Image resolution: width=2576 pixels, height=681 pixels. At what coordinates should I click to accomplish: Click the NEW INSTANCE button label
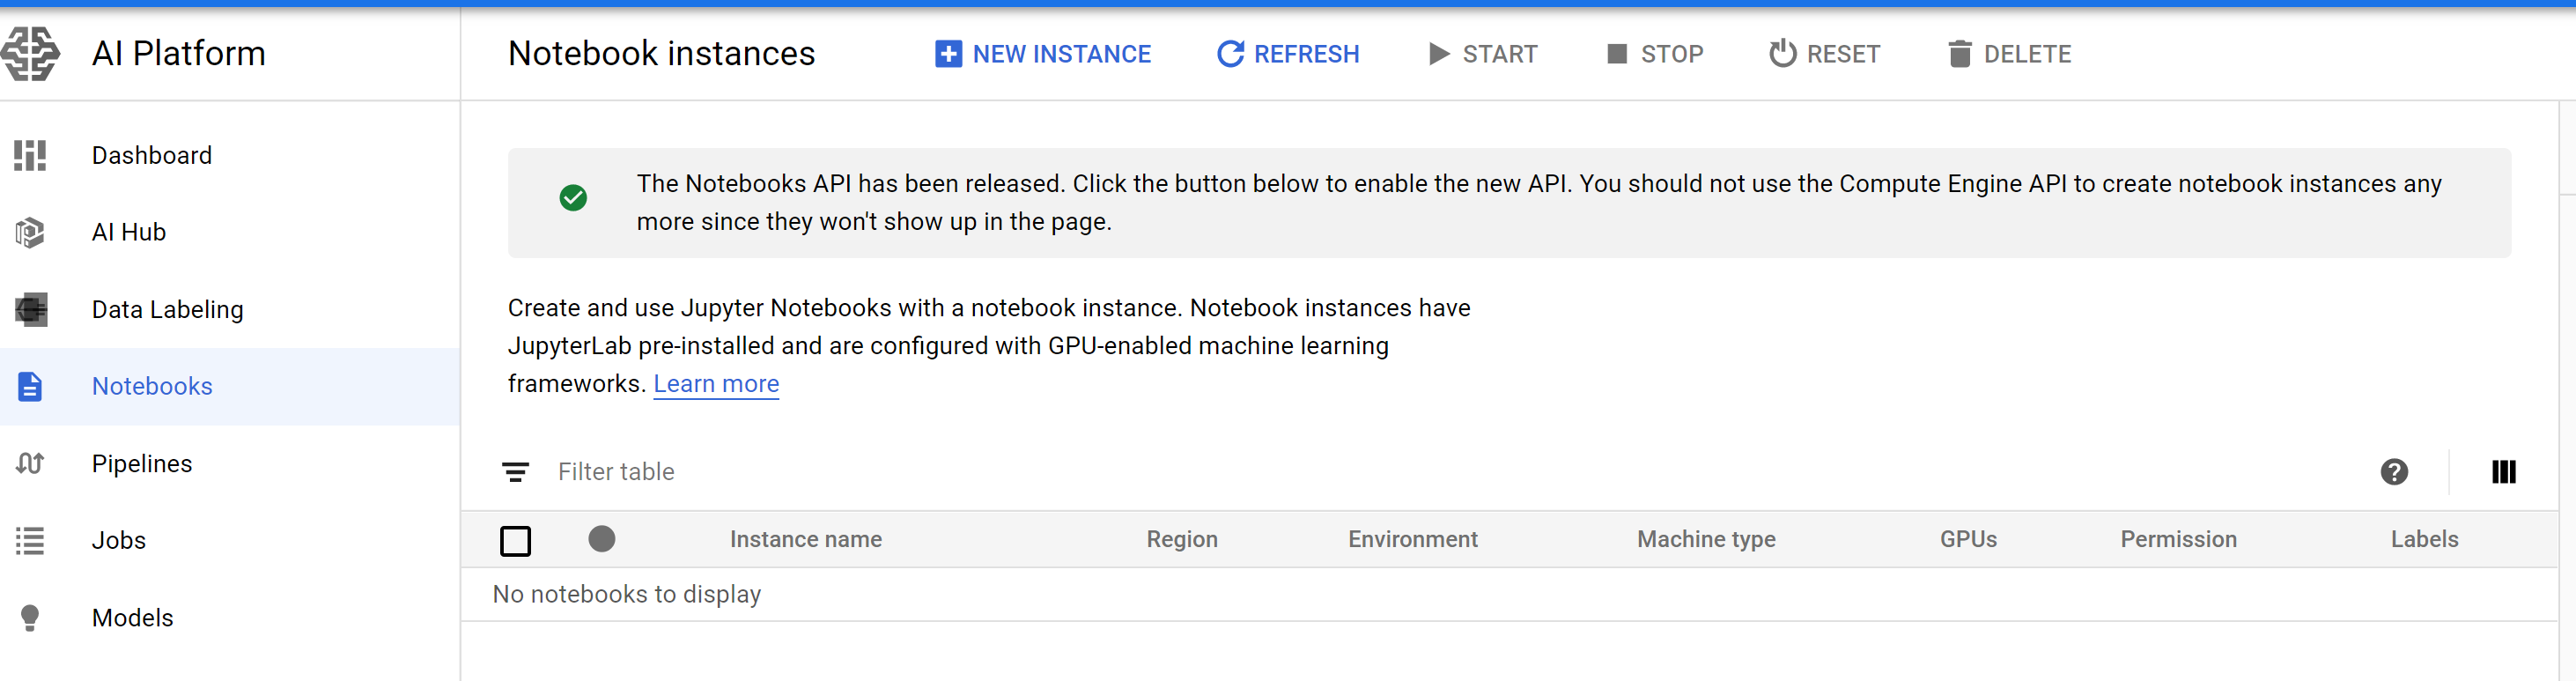(x=1061, y=54)
